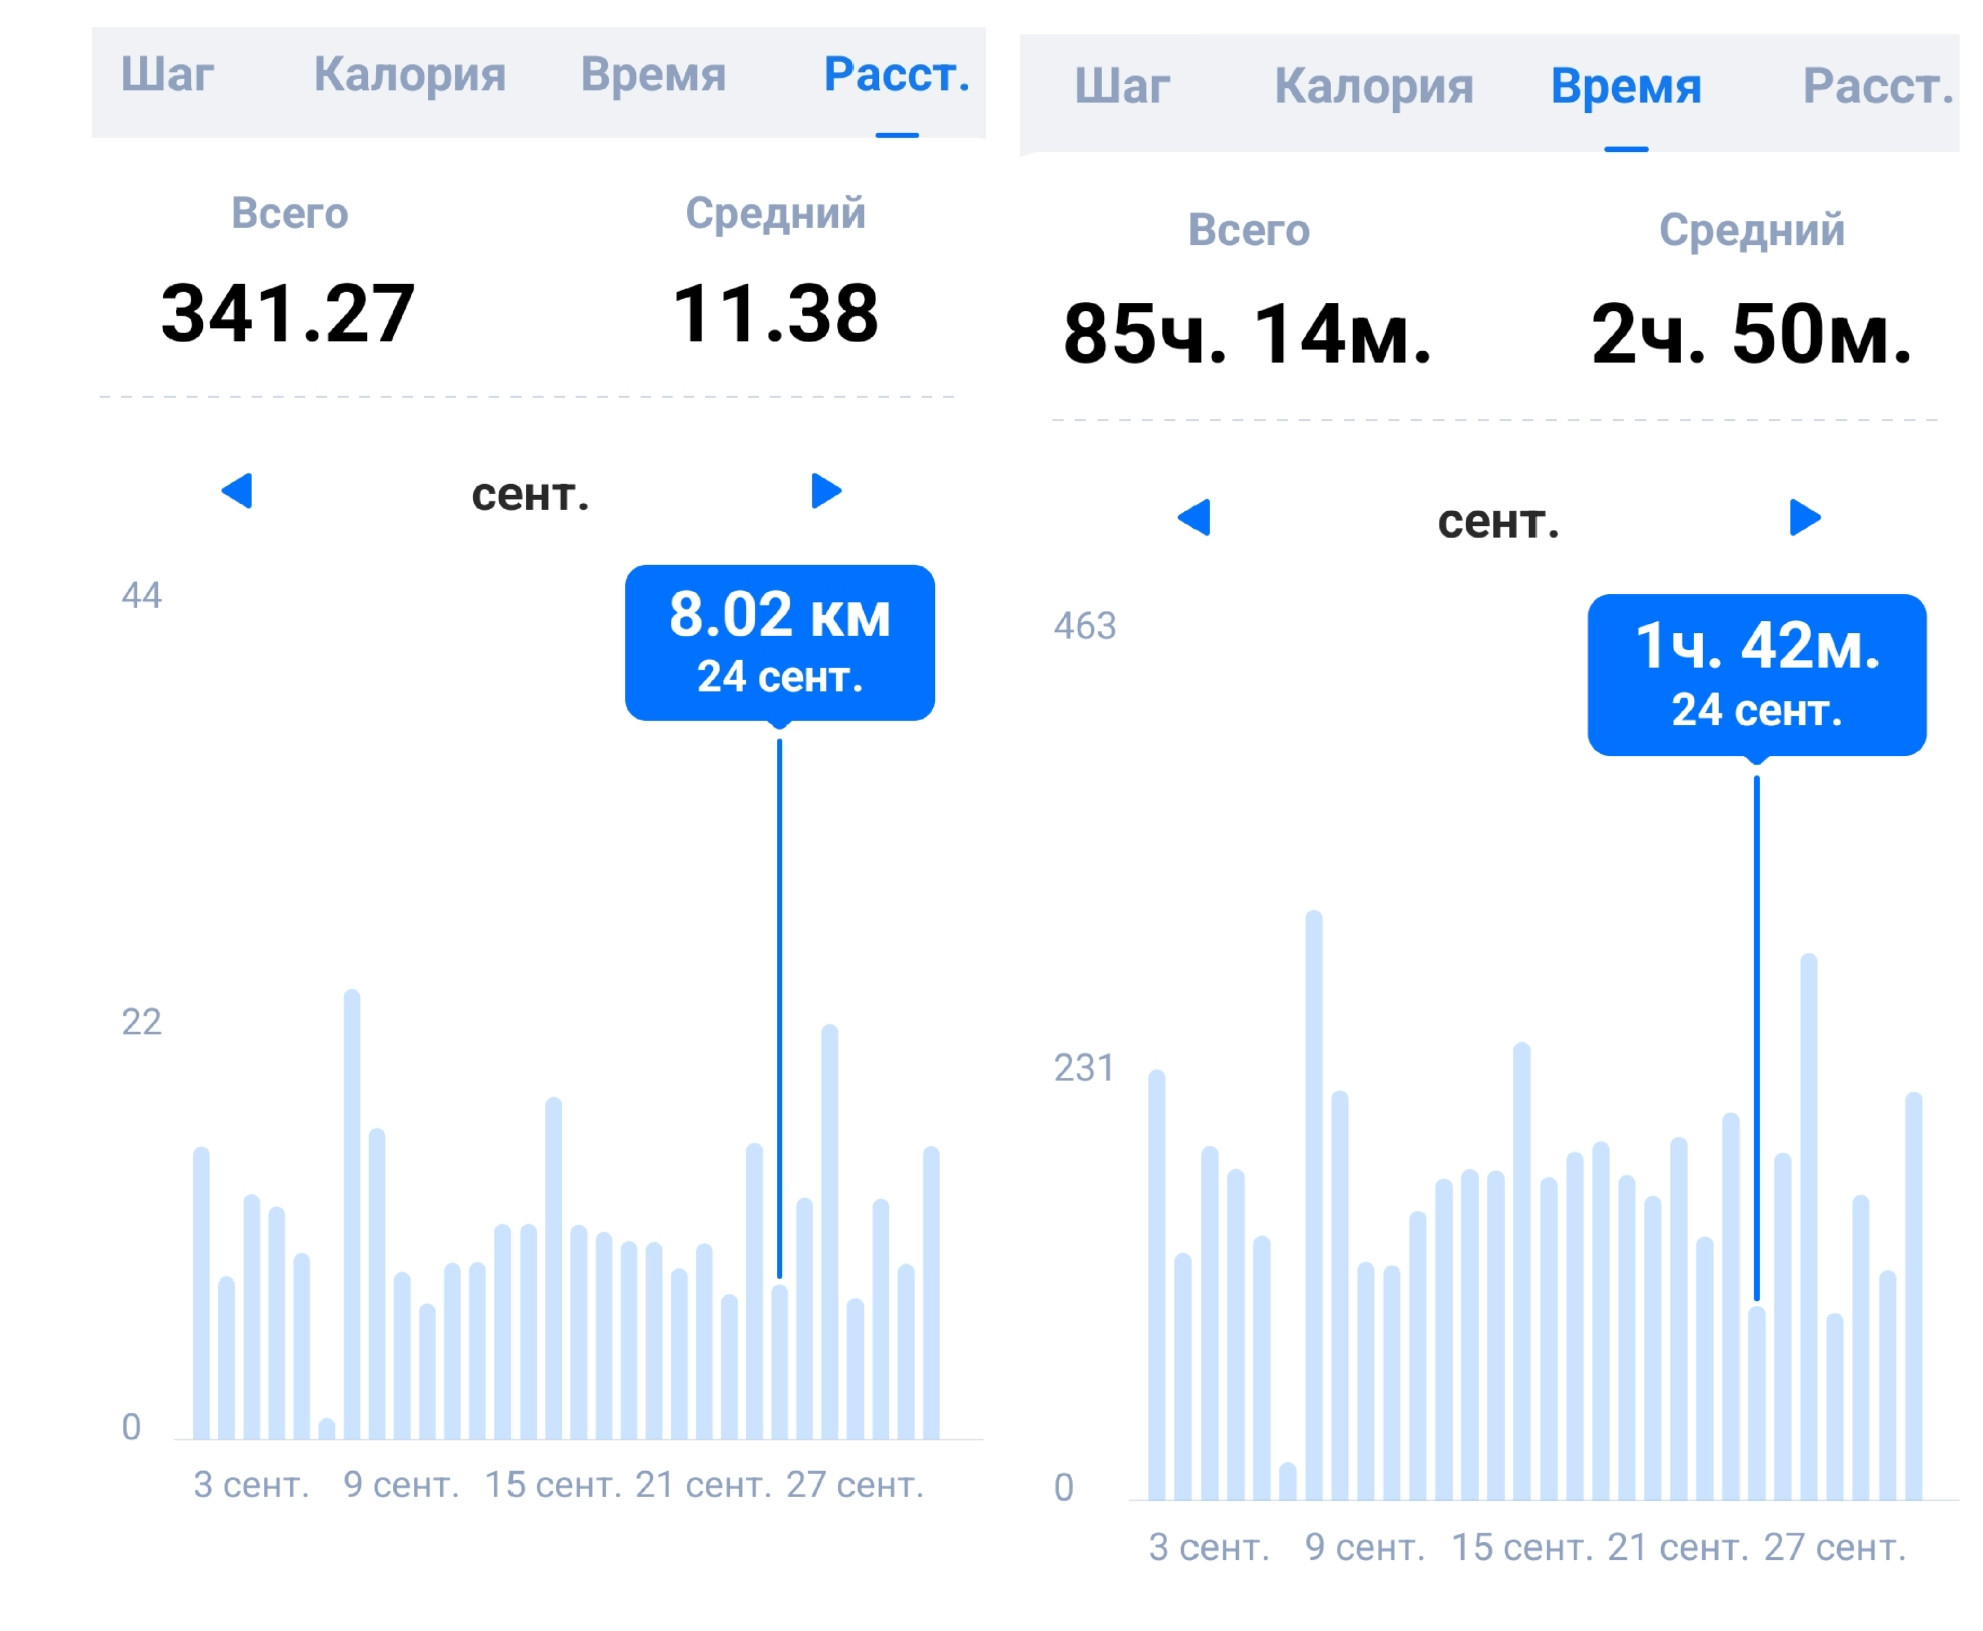Go to previous month in time chart
This screenshot has height=1631, width=1983.
[1195, 518]
